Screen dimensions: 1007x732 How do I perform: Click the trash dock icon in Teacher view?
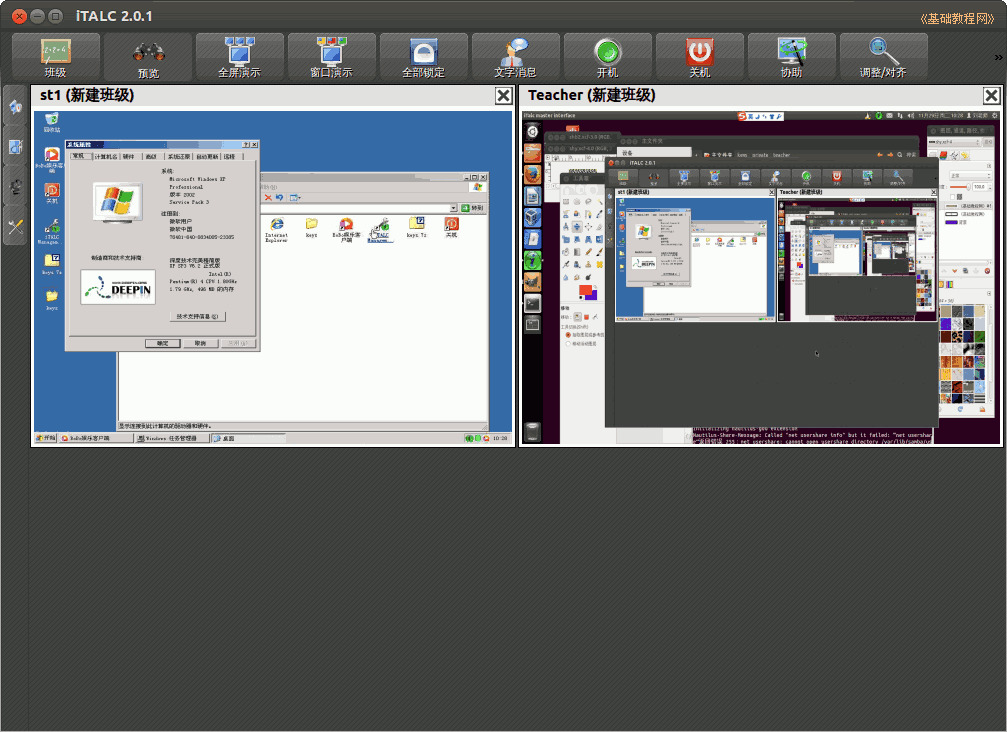pyautogui.click(x=532, y=431)
